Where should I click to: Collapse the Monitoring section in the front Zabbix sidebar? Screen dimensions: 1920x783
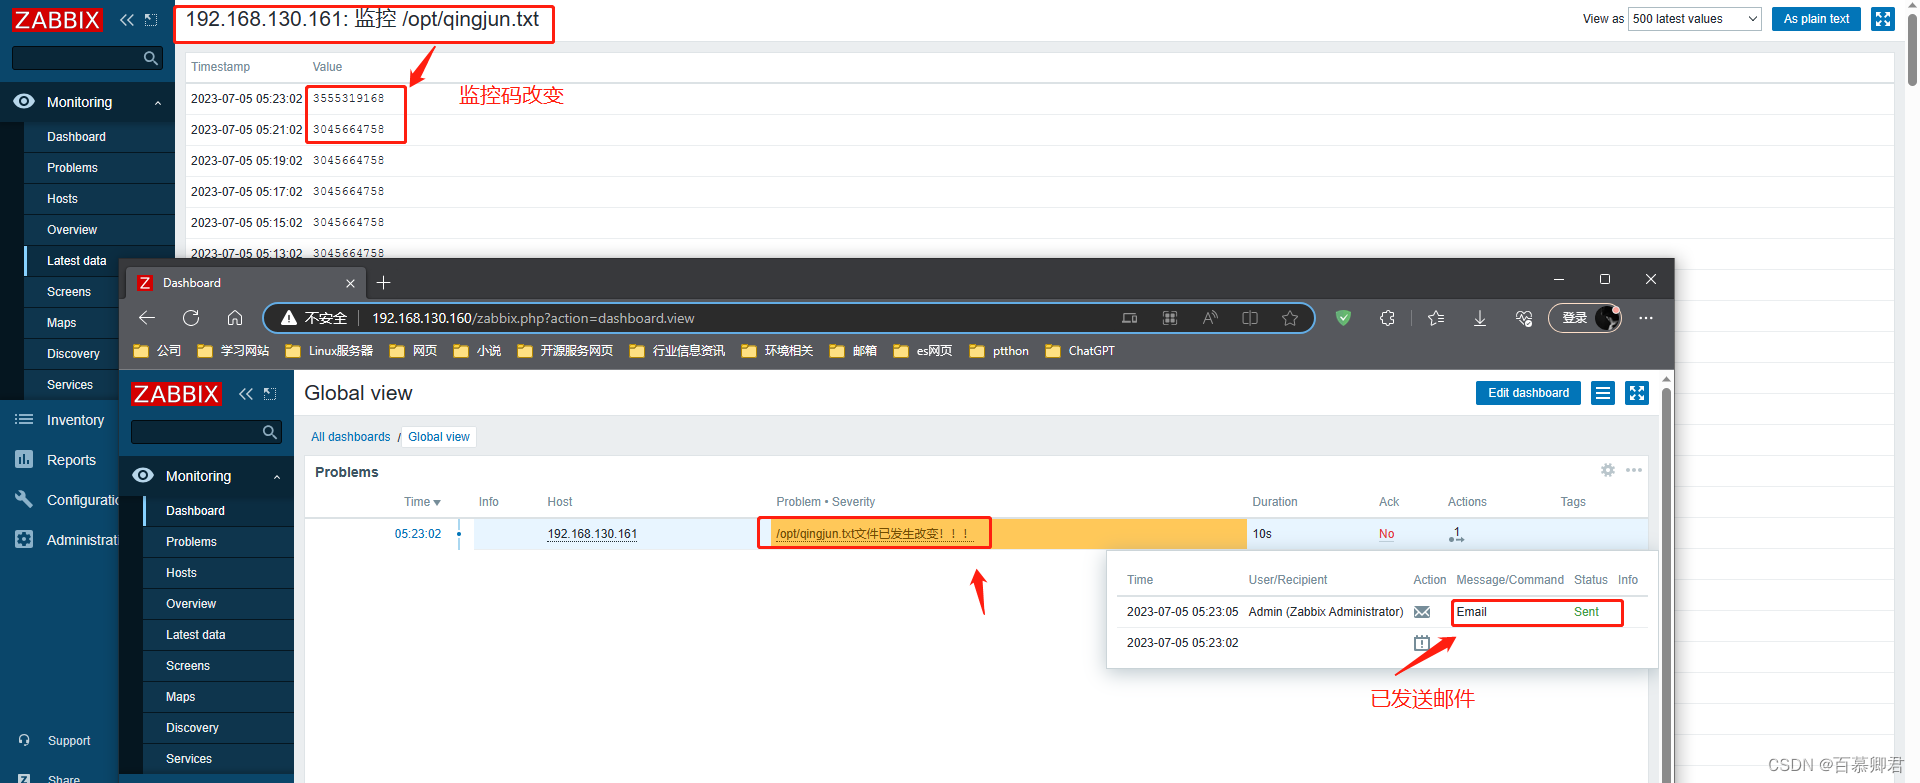277,476
